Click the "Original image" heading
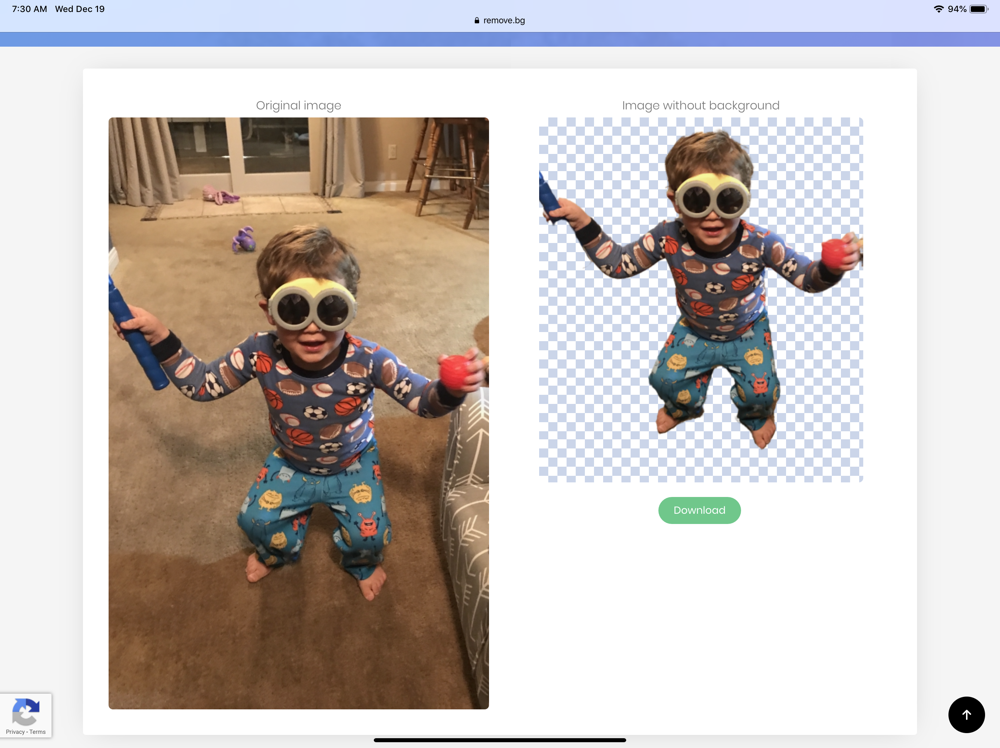Image resolution: width=1000 pixels, height=748 pixels. coord(298,105)
